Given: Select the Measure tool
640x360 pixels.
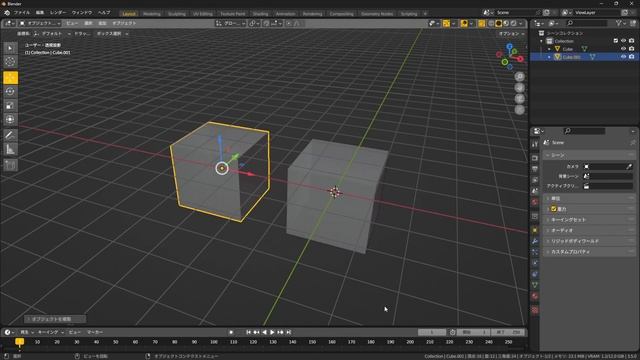Looking at the screenshot, I should tap(10, 149).
